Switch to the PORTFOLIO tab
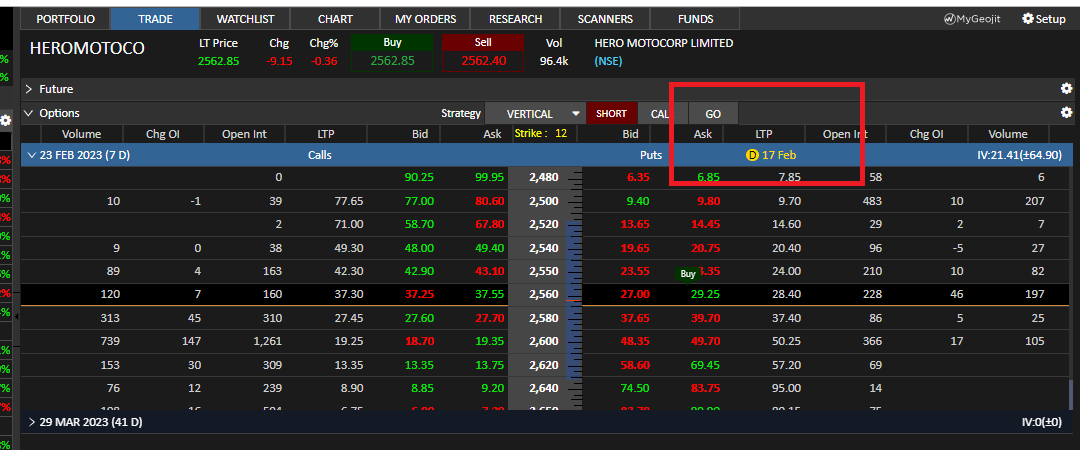Viewport: 1080px width, 450px height. pos(65,19)
